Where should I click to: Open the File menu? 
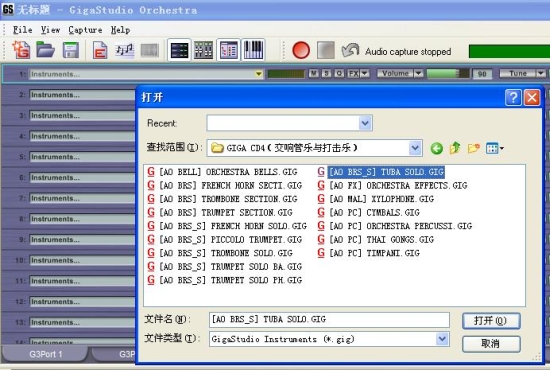coord(22,30)
